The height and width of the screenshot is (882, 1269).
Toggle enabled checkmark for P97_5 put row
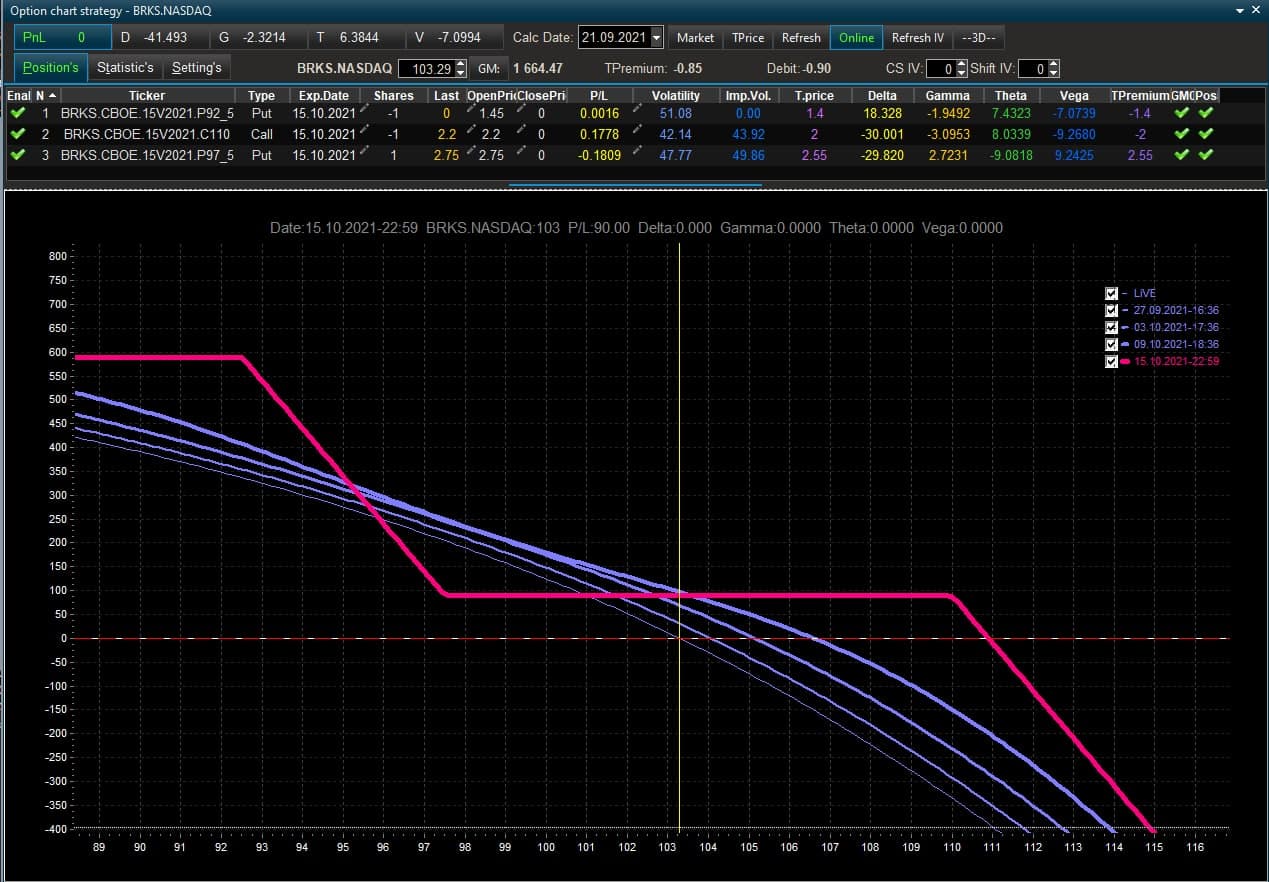tap(17, 155)
